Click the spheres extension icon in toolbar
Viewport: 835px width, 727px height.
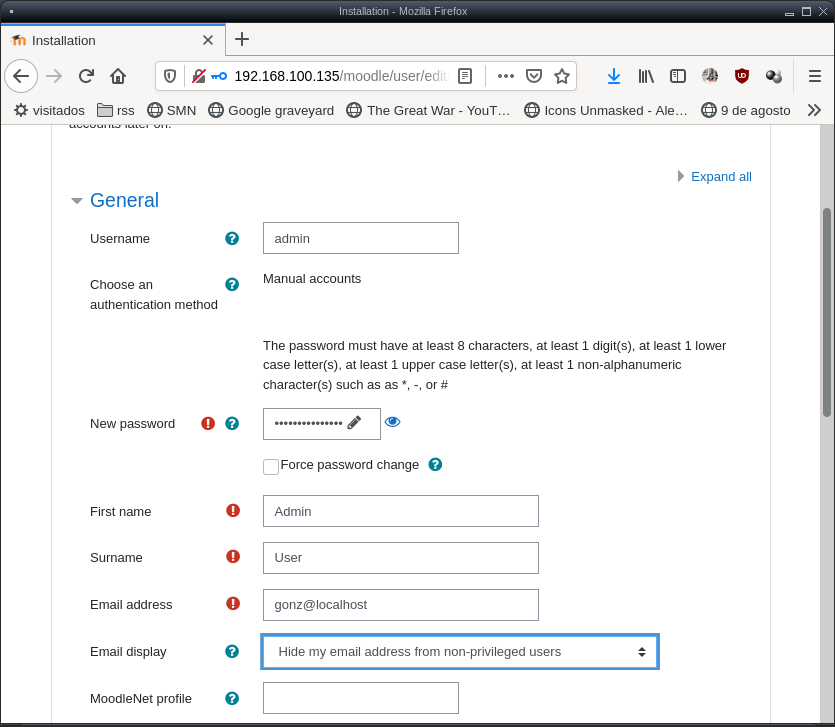coord(774,76)
